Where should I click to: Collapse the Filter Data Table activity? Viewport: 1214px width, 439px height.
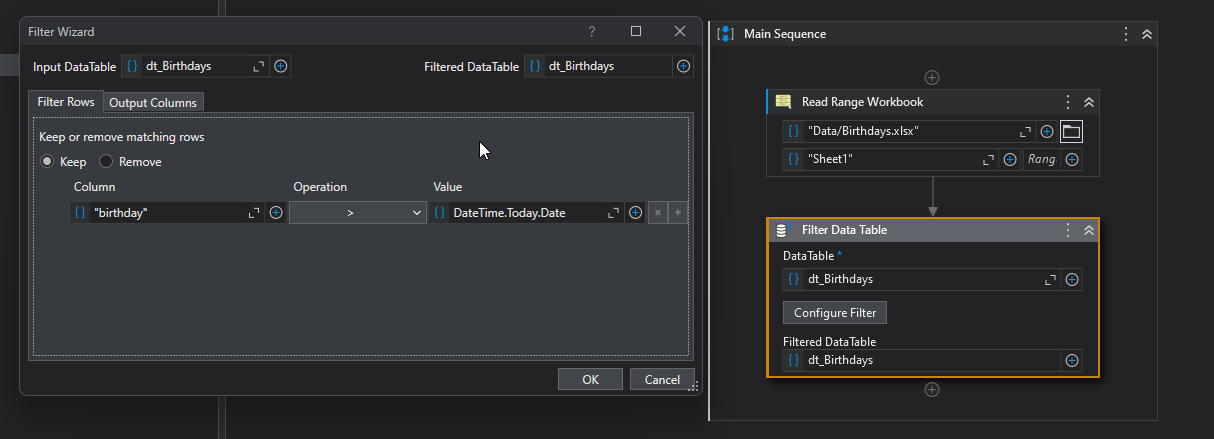tap(1089, 230)
